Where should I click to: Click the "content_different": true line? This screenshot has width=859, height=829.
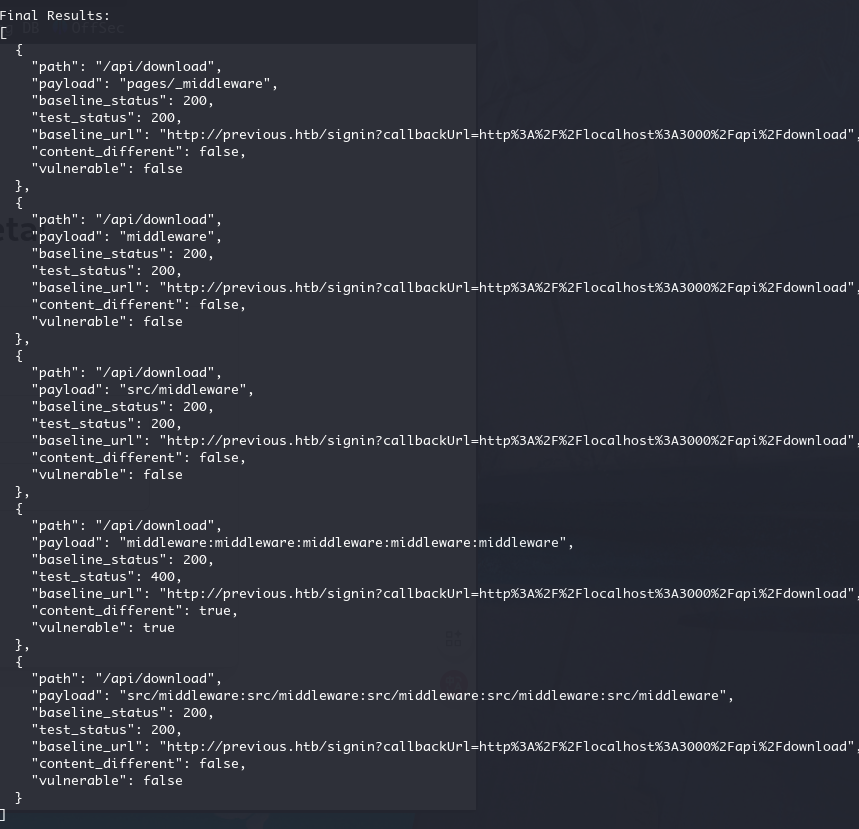click(x=134, y=610)
